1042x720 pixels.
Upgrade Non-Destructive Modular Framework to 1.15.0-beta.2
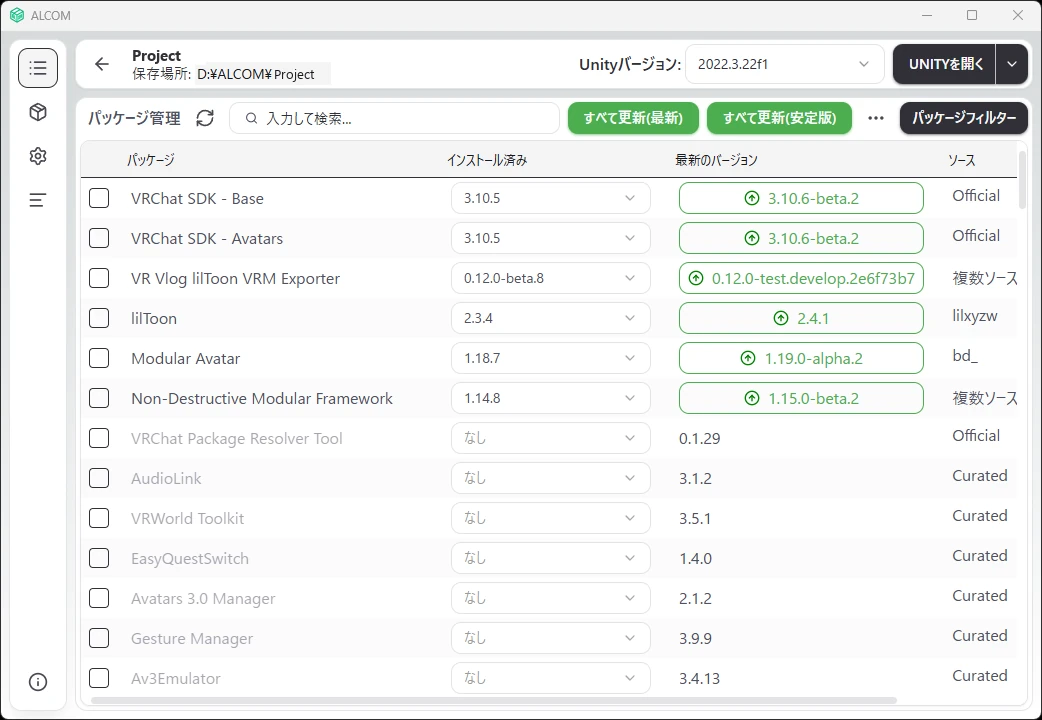click(x=801, y=398)
